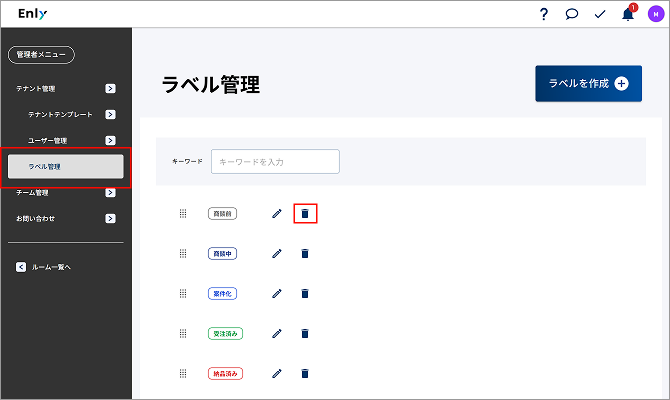The height and width of the screenshot is (400, 670).
Task: Click the ラベルを作成 button
Action: [x=588, y=83]
